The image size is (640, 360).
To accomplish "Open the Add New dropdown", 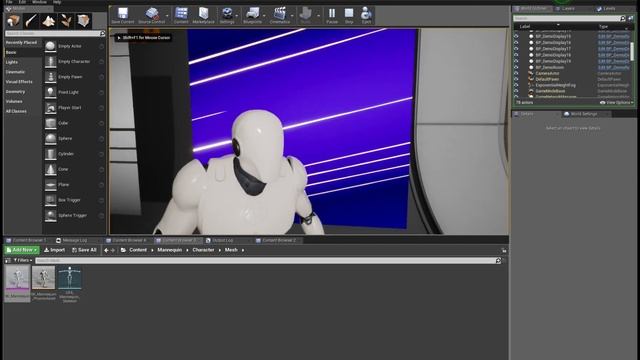I will tap(22, 250).
